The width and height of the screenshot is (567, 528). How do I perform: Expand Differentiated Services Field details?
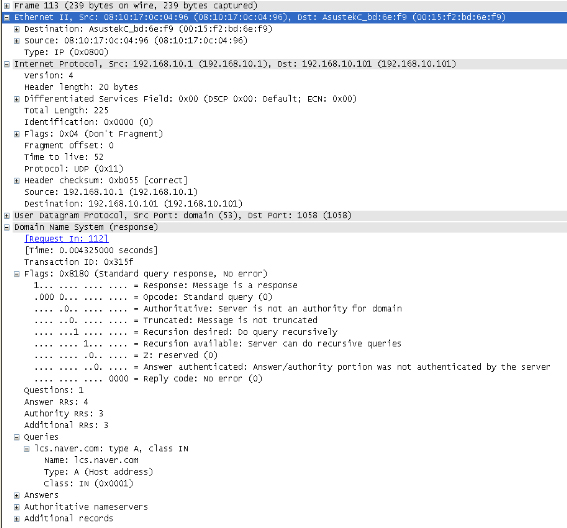(17, 99)
